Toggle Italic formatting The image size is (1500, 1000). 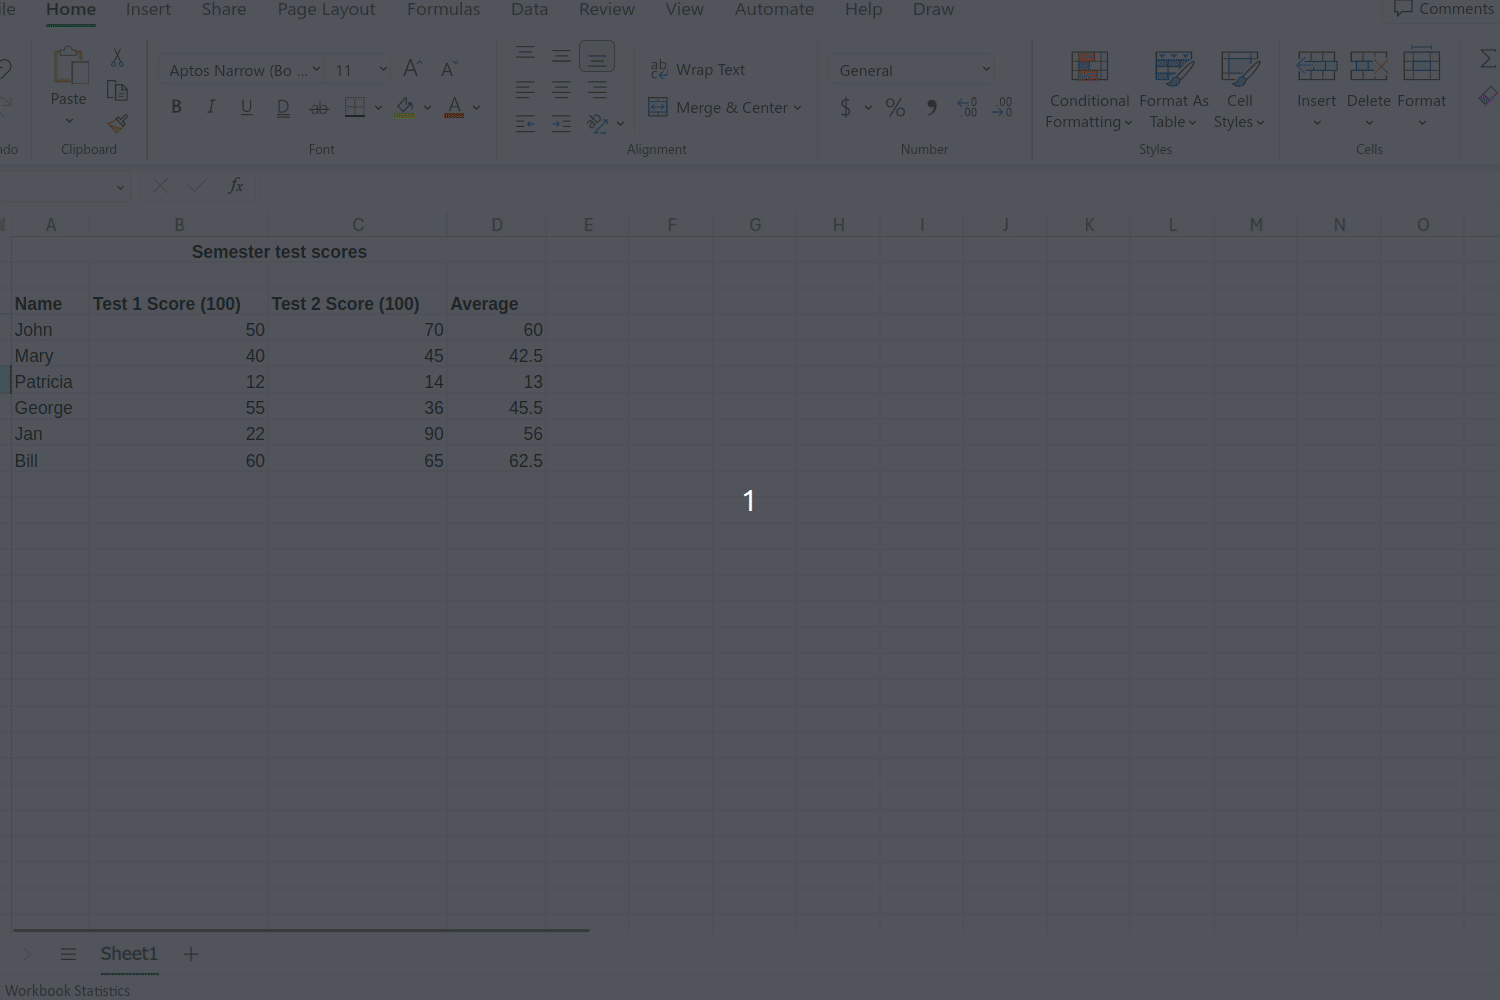211,107
